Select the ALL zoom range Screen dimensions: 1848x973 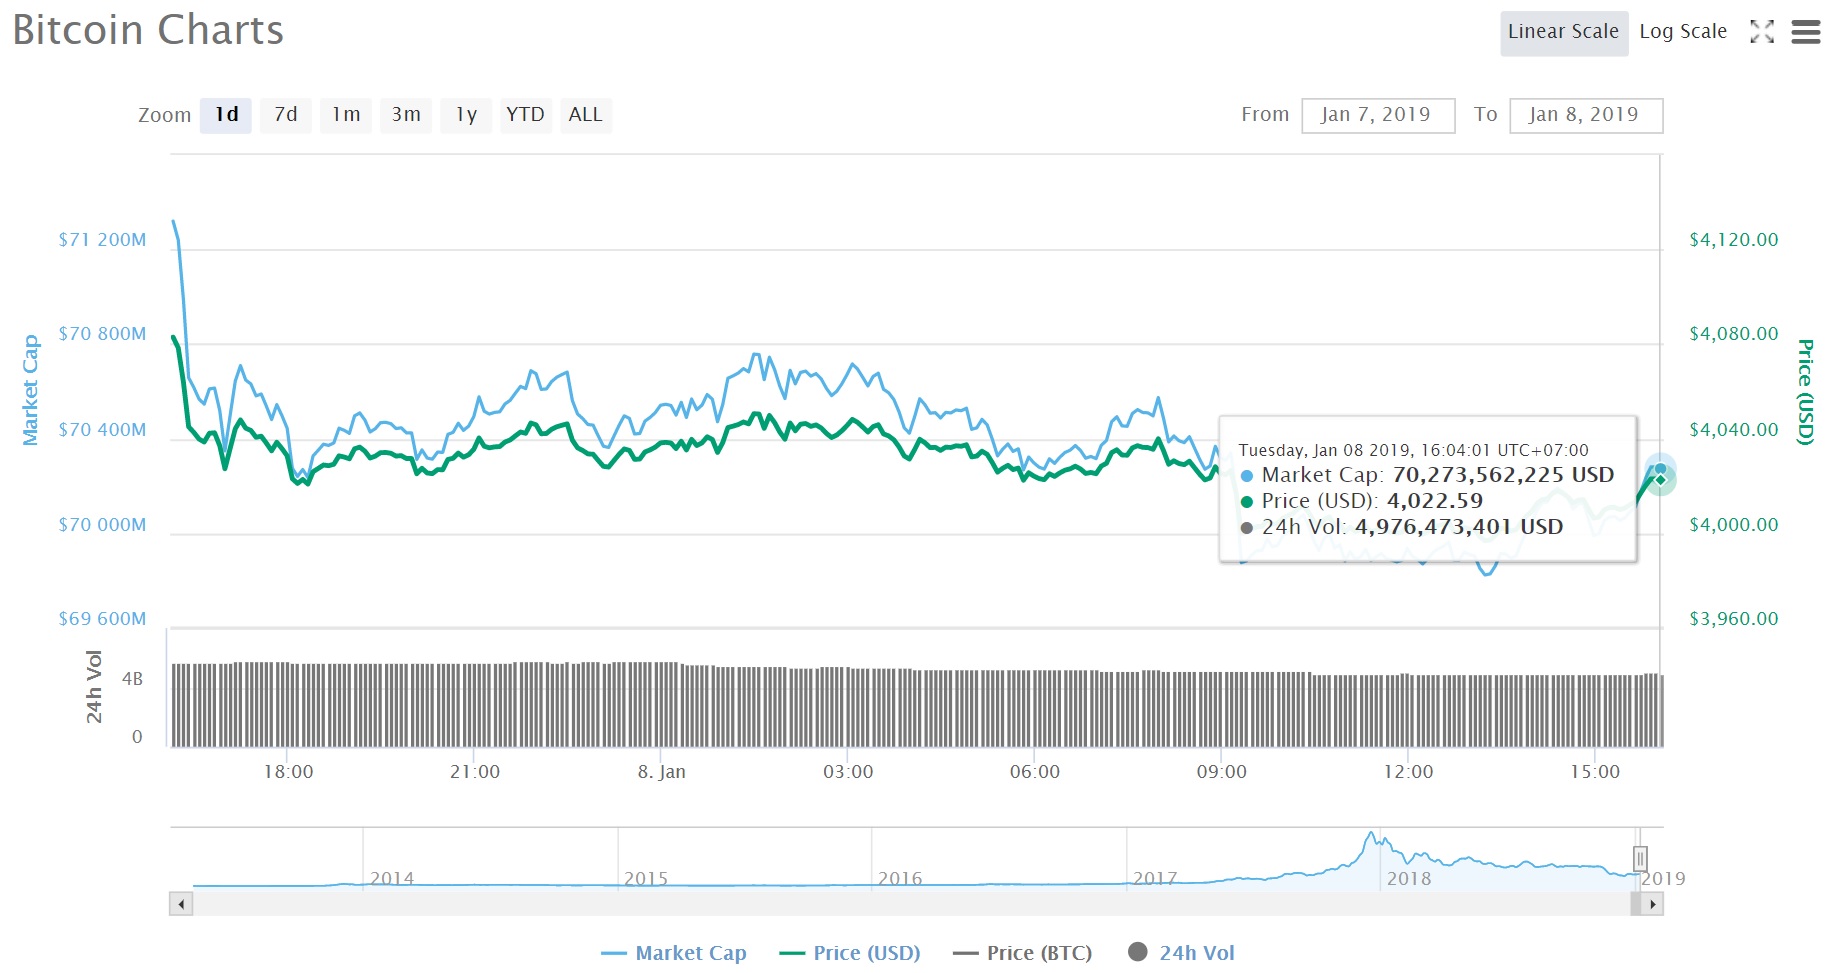tap(586, 115)
